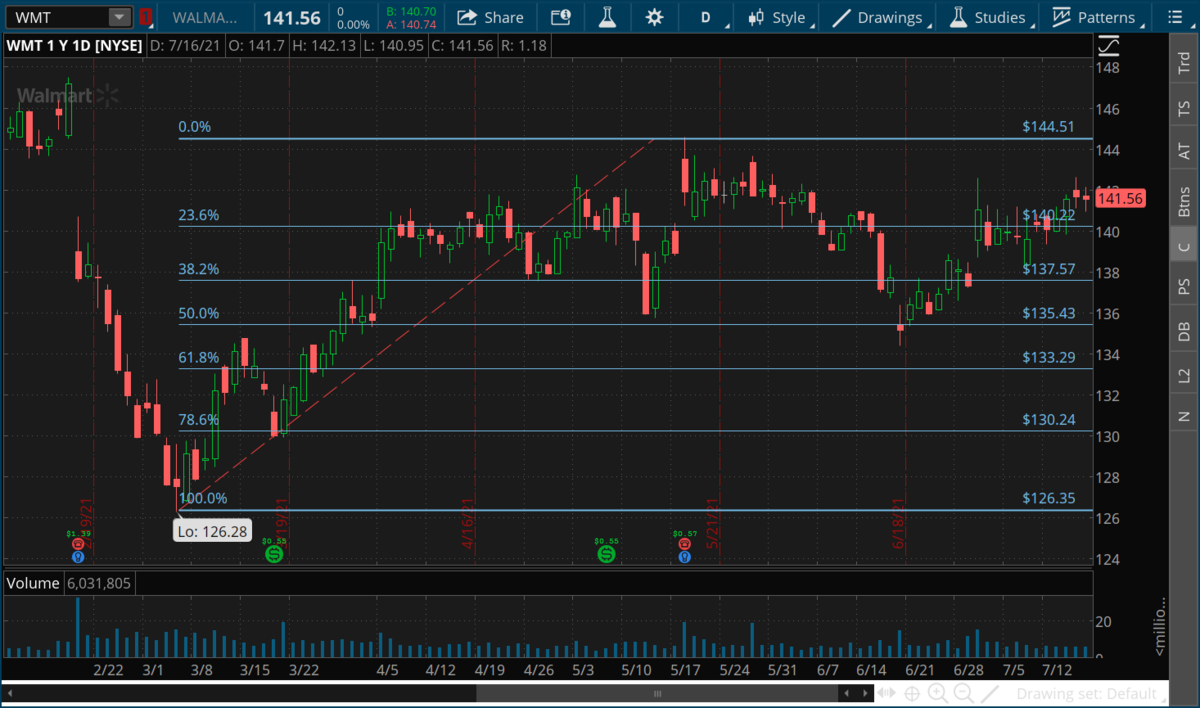
Task: Click the 141.56 current price tag on axis
Action: click(1120, 199)
